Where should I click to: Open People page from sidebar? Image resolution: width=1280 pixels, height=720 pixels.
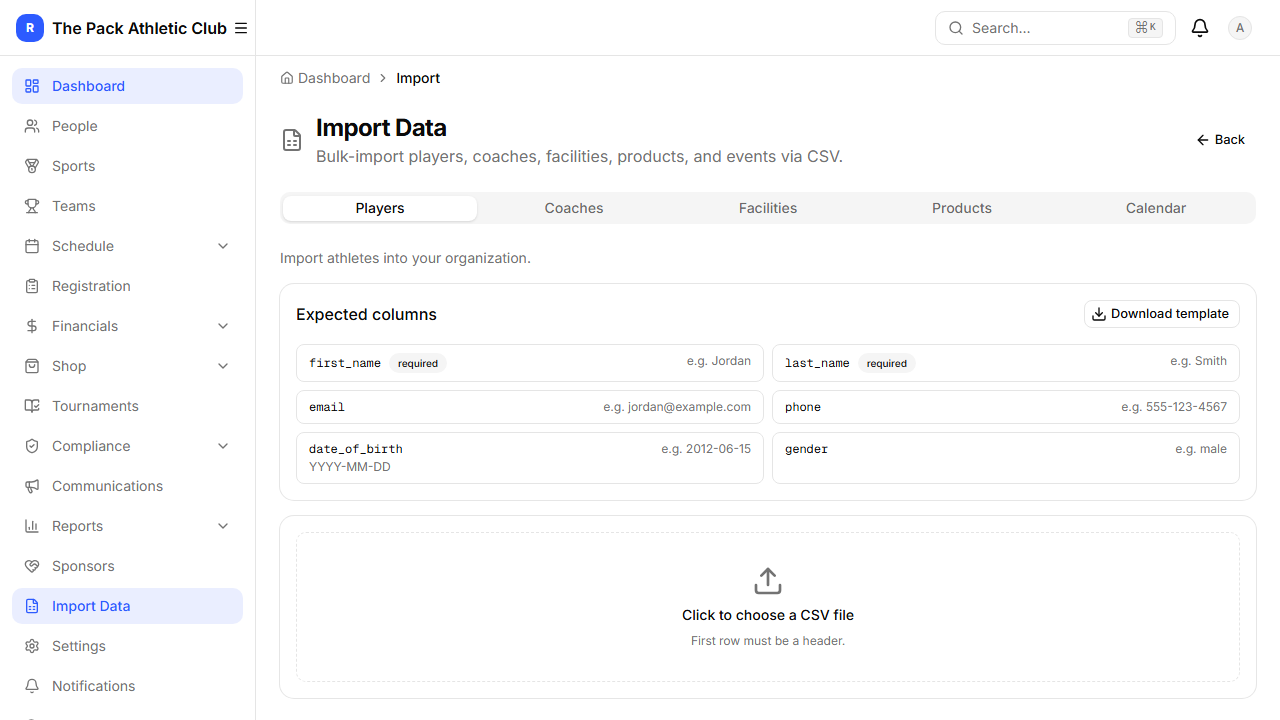[127, 126]
